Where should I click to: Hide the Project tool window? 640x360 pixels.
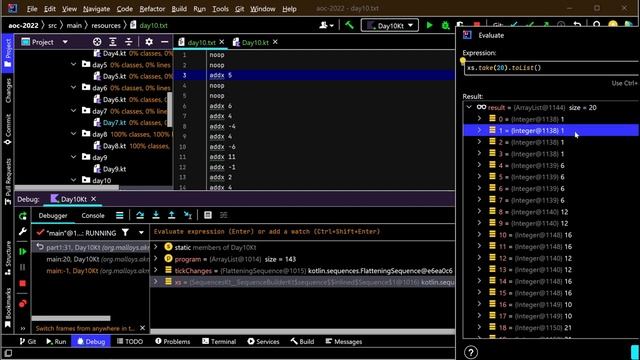click(164, 42)
